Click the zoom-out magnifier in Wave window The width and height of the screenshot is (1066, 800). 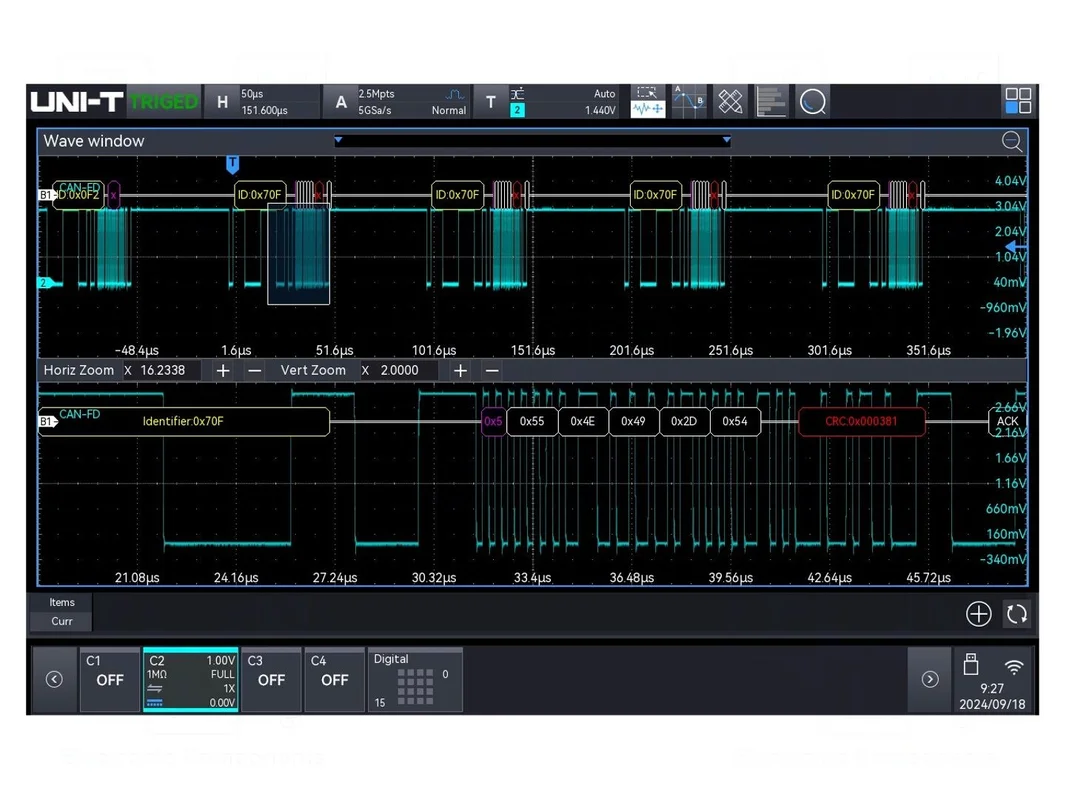click(1012, 141)
